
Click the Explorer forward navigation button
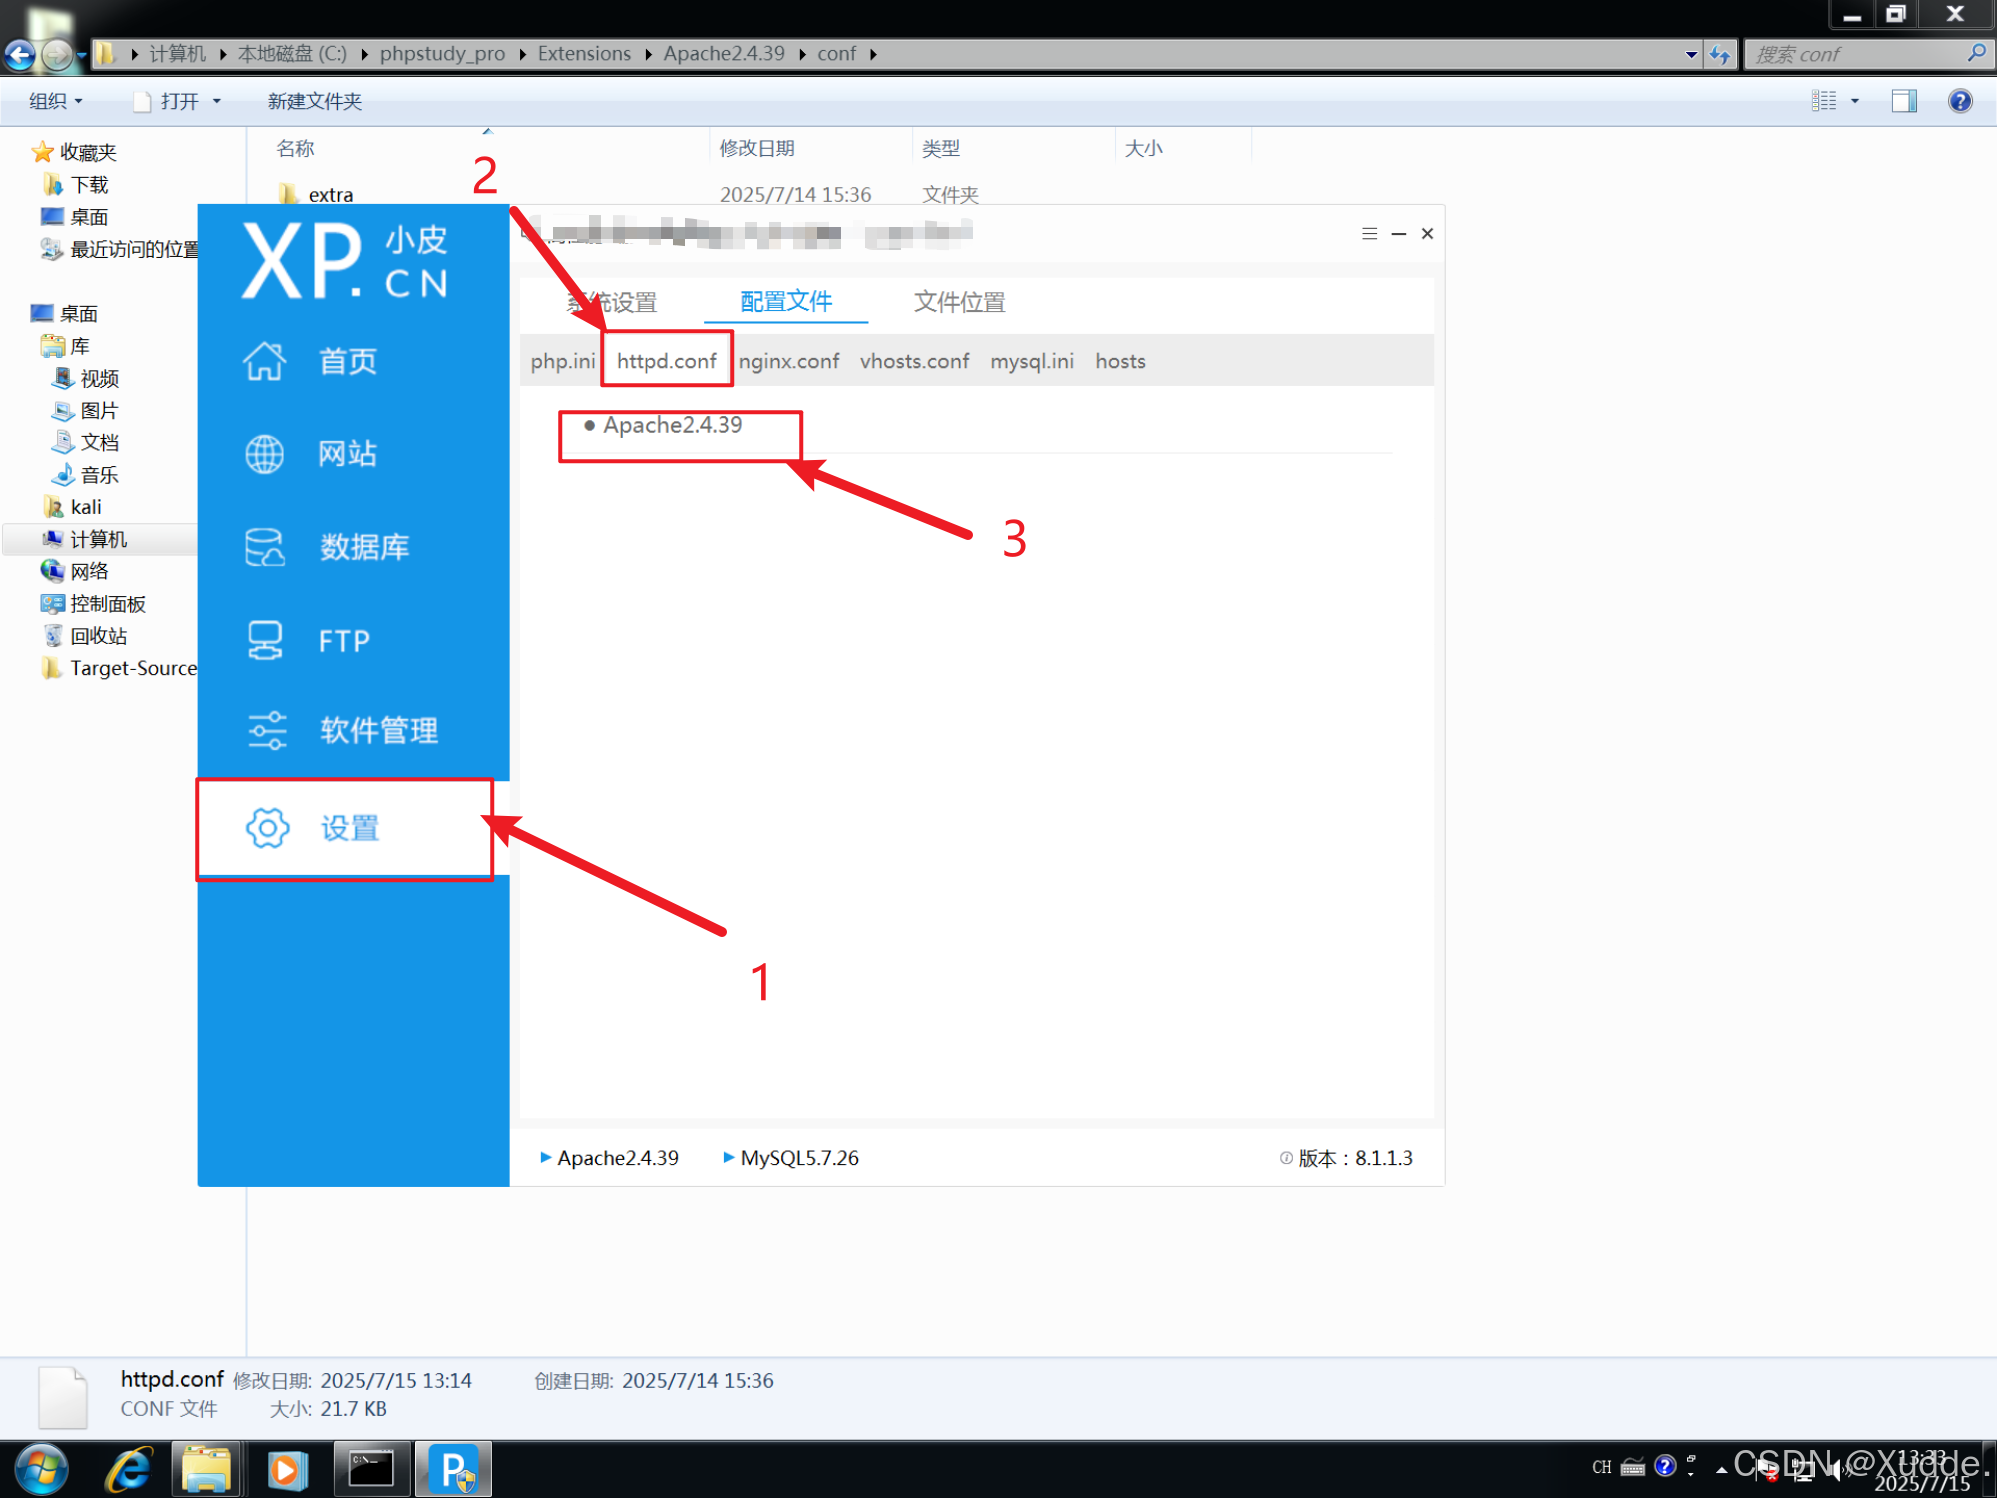tap(57, 54)
